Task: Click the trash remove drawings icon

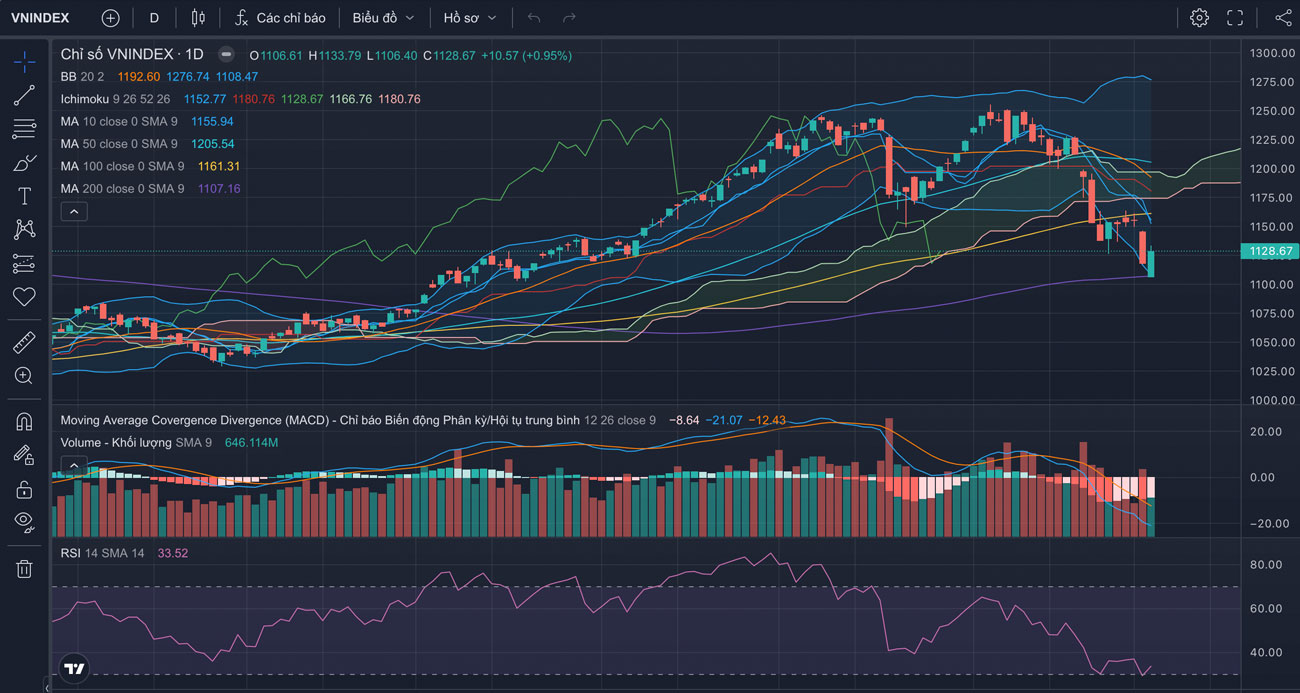Action: tap(24, 569)
